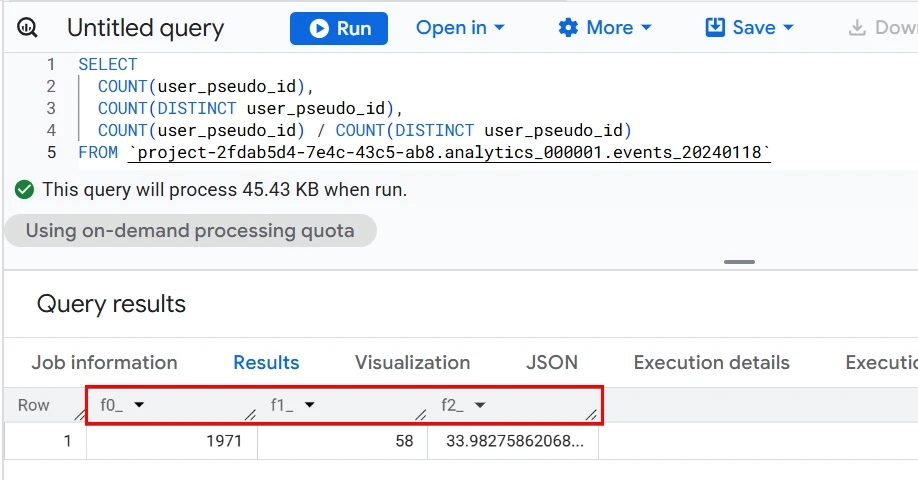Viewport: 918px width, 480px height.
Task: Click the on-demand processing quota chip
Action: (190, 231)
